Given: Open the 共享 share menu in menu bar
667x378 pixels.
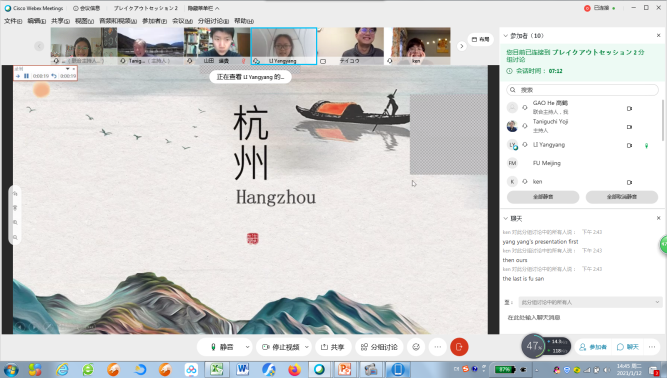Looking at the screenshot, I should pyautogui.click(x=60, y=21).
